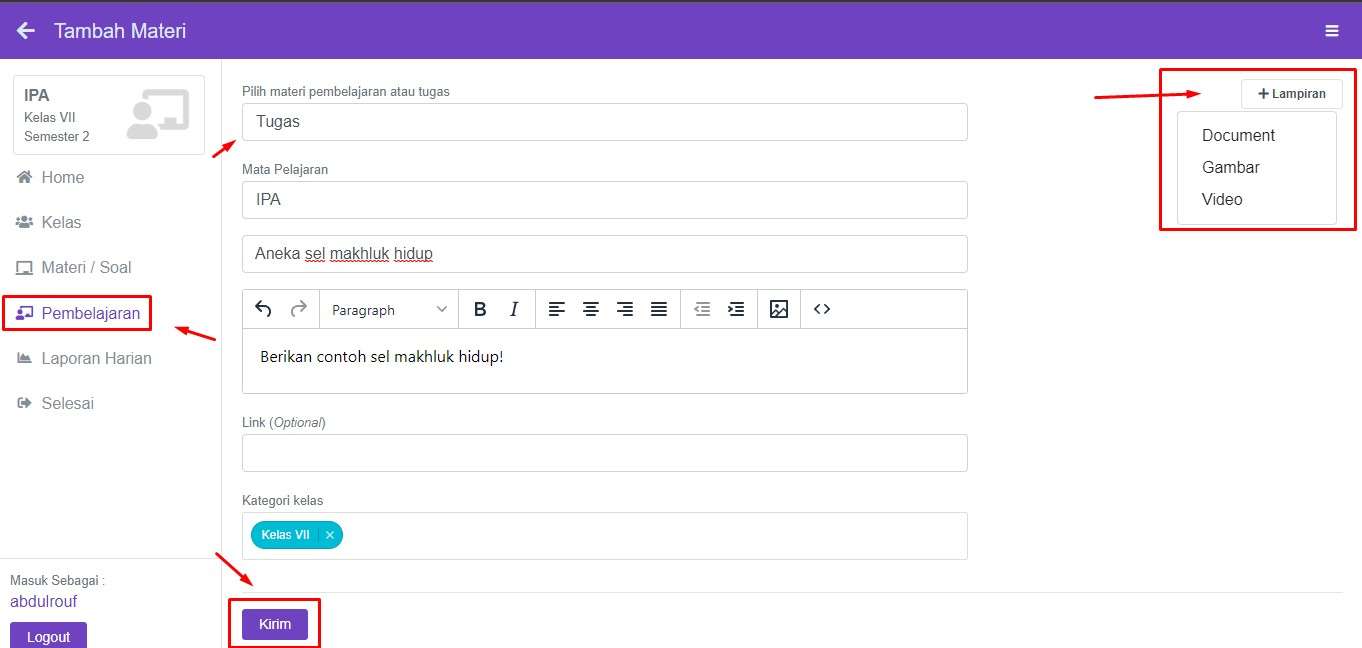This screenshot has height=648, width=1362.
Task: Center align text in editor
Action: (591, 309)
